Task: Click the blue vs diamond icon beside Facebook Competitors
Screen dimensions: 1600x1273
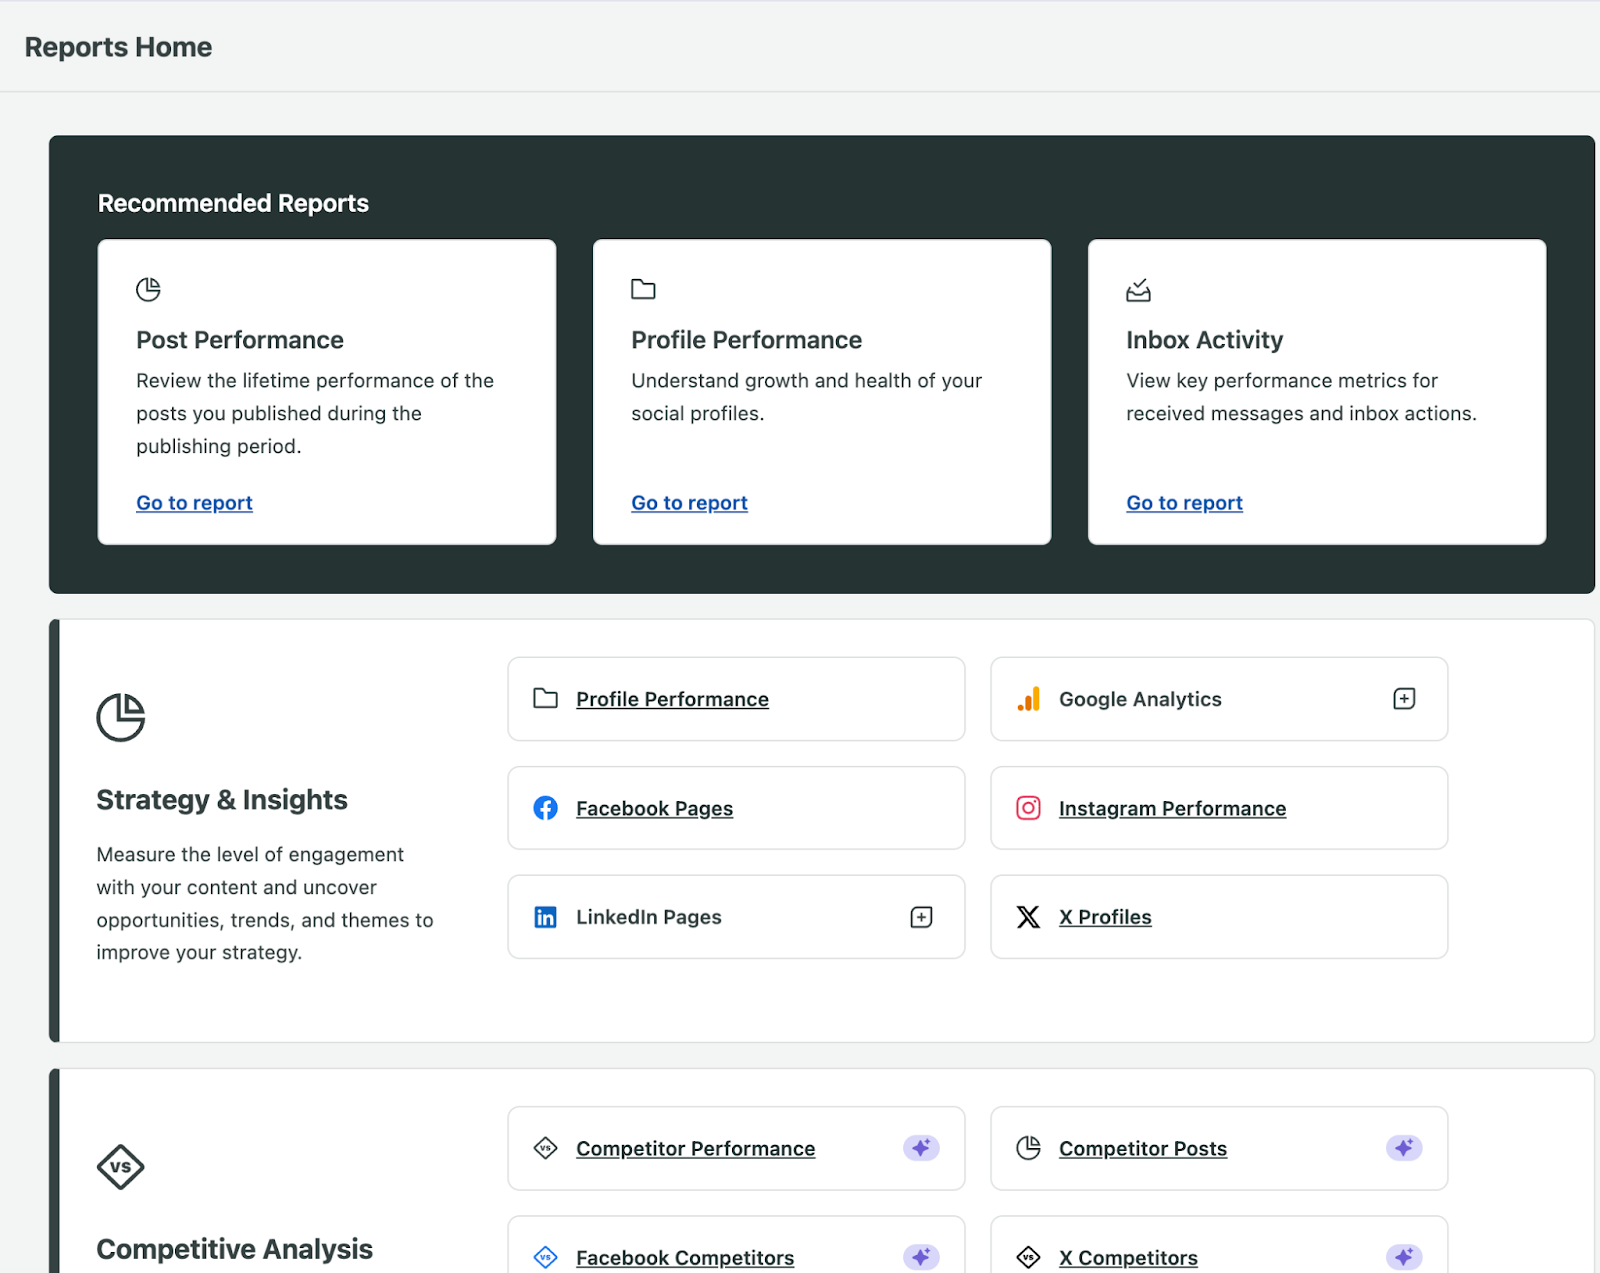Action: point(545,1257)
